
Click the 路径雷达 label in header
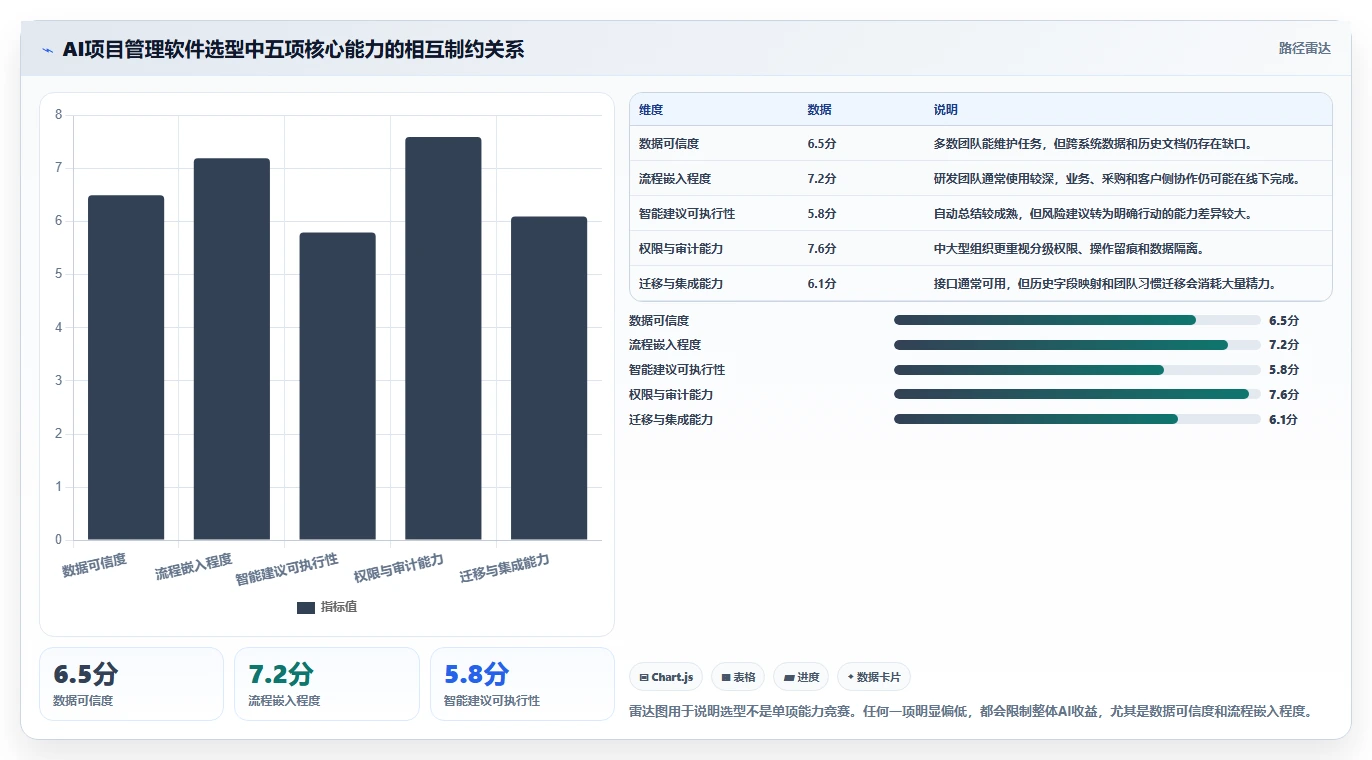coord(1304,48)
